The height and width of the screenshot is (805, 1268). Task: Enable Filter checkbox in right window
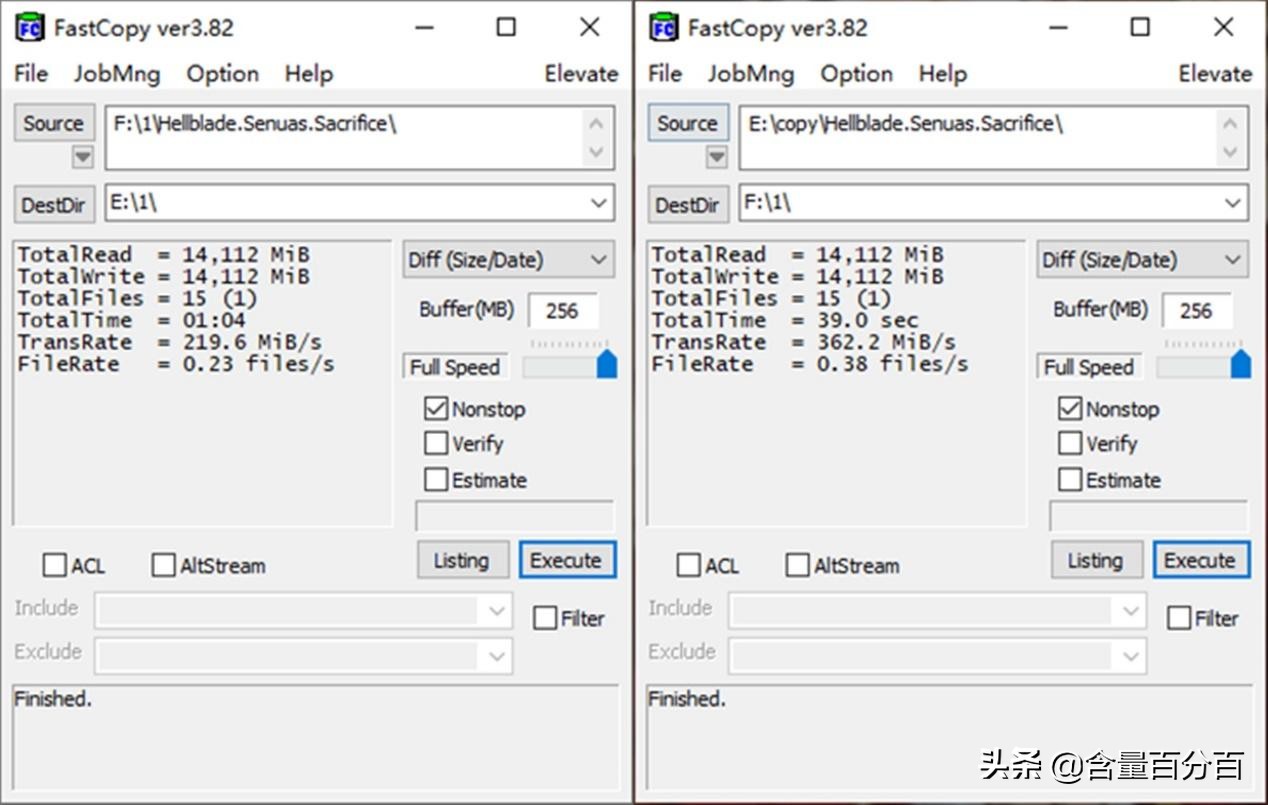(1179, 618)
